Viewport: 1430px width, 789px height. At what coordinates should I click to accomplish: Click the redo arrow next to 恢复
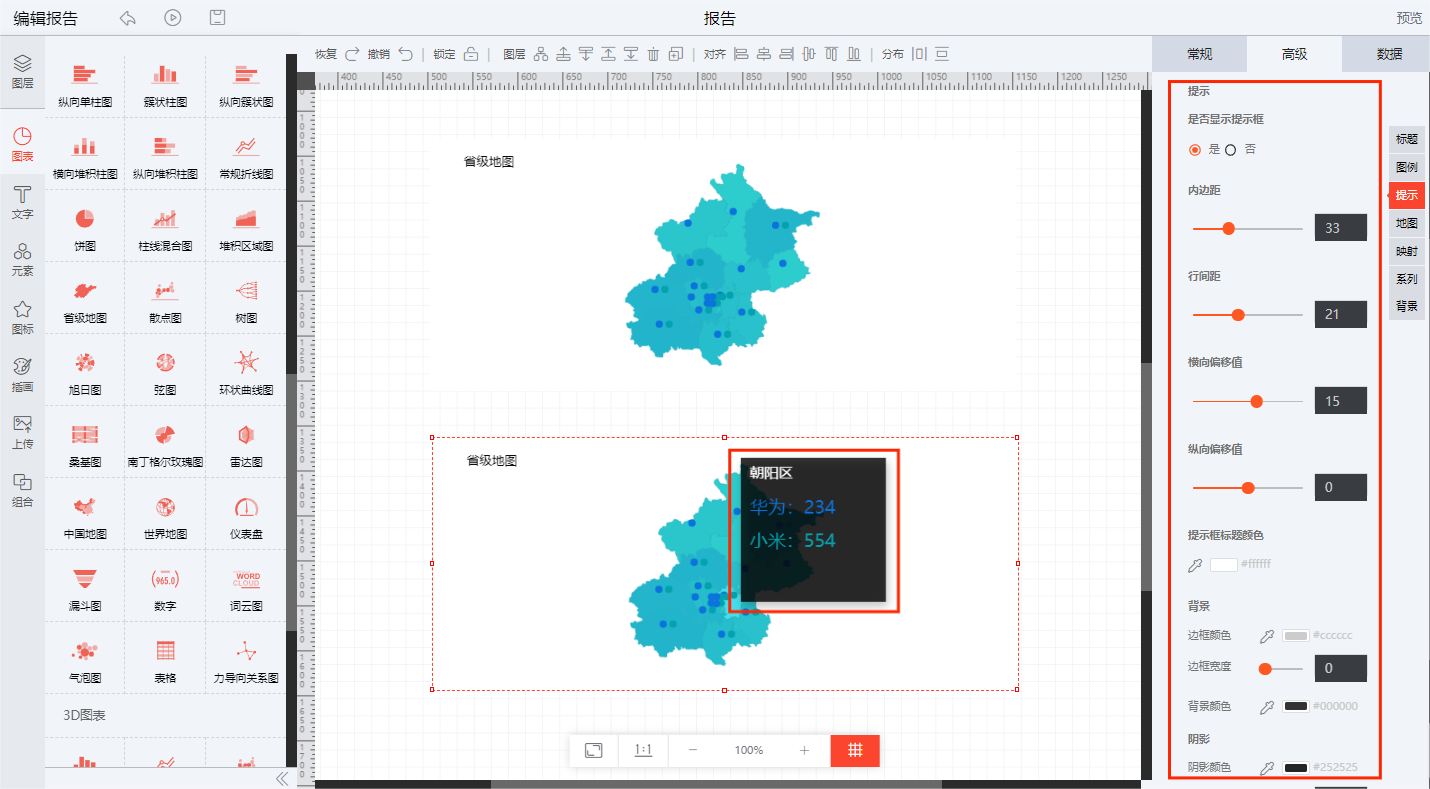352,54
